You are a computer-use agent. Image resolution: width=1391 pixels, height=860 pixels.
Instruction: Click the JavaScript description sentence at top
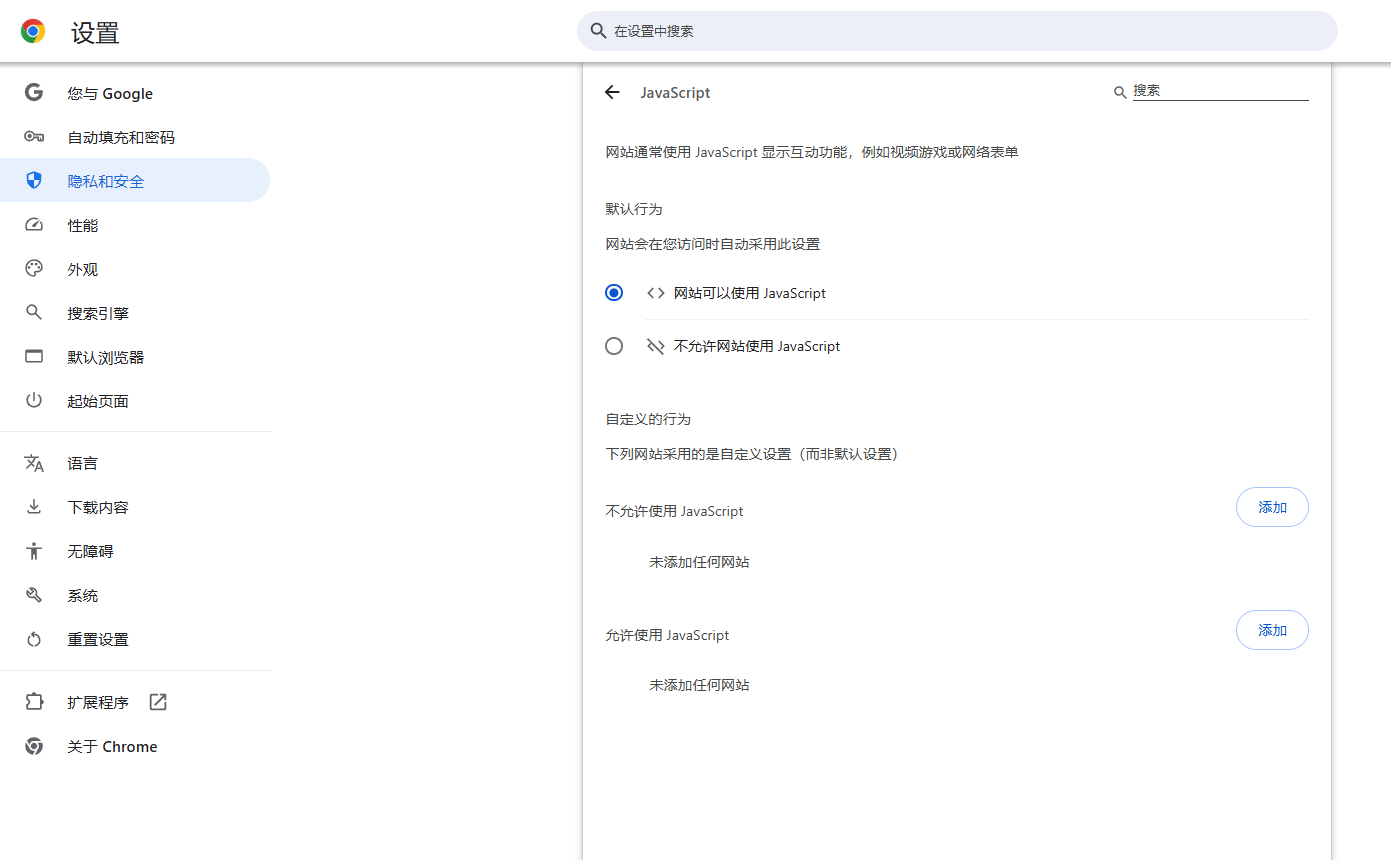pyautogui.click(x=812, y=152)
